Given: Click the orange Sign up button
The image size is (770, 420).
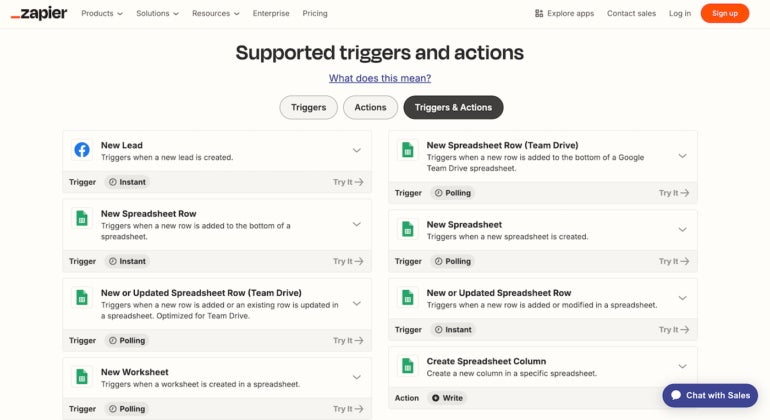Looking at the screenshot, I should pyautogui.click(x=725, y=13).
